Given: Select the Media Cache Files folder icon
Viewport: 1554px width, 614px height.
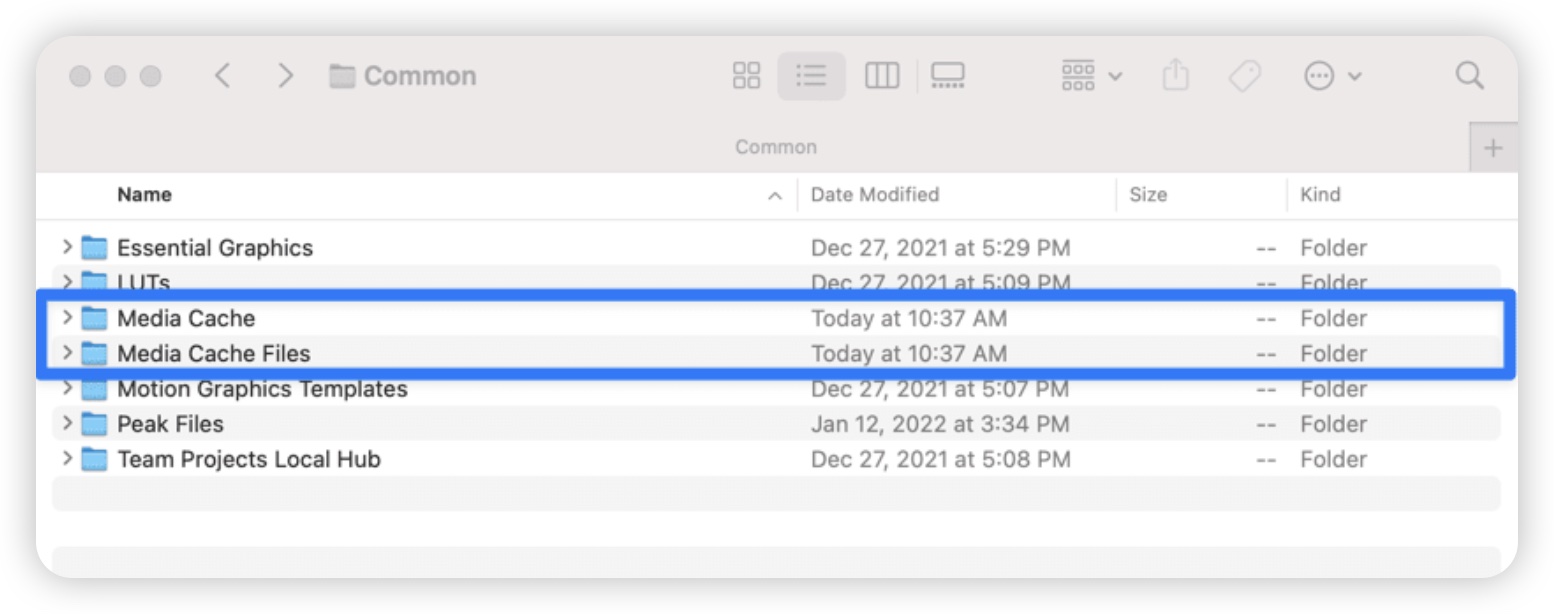Looking at the screenshot, I should point(94,353).
